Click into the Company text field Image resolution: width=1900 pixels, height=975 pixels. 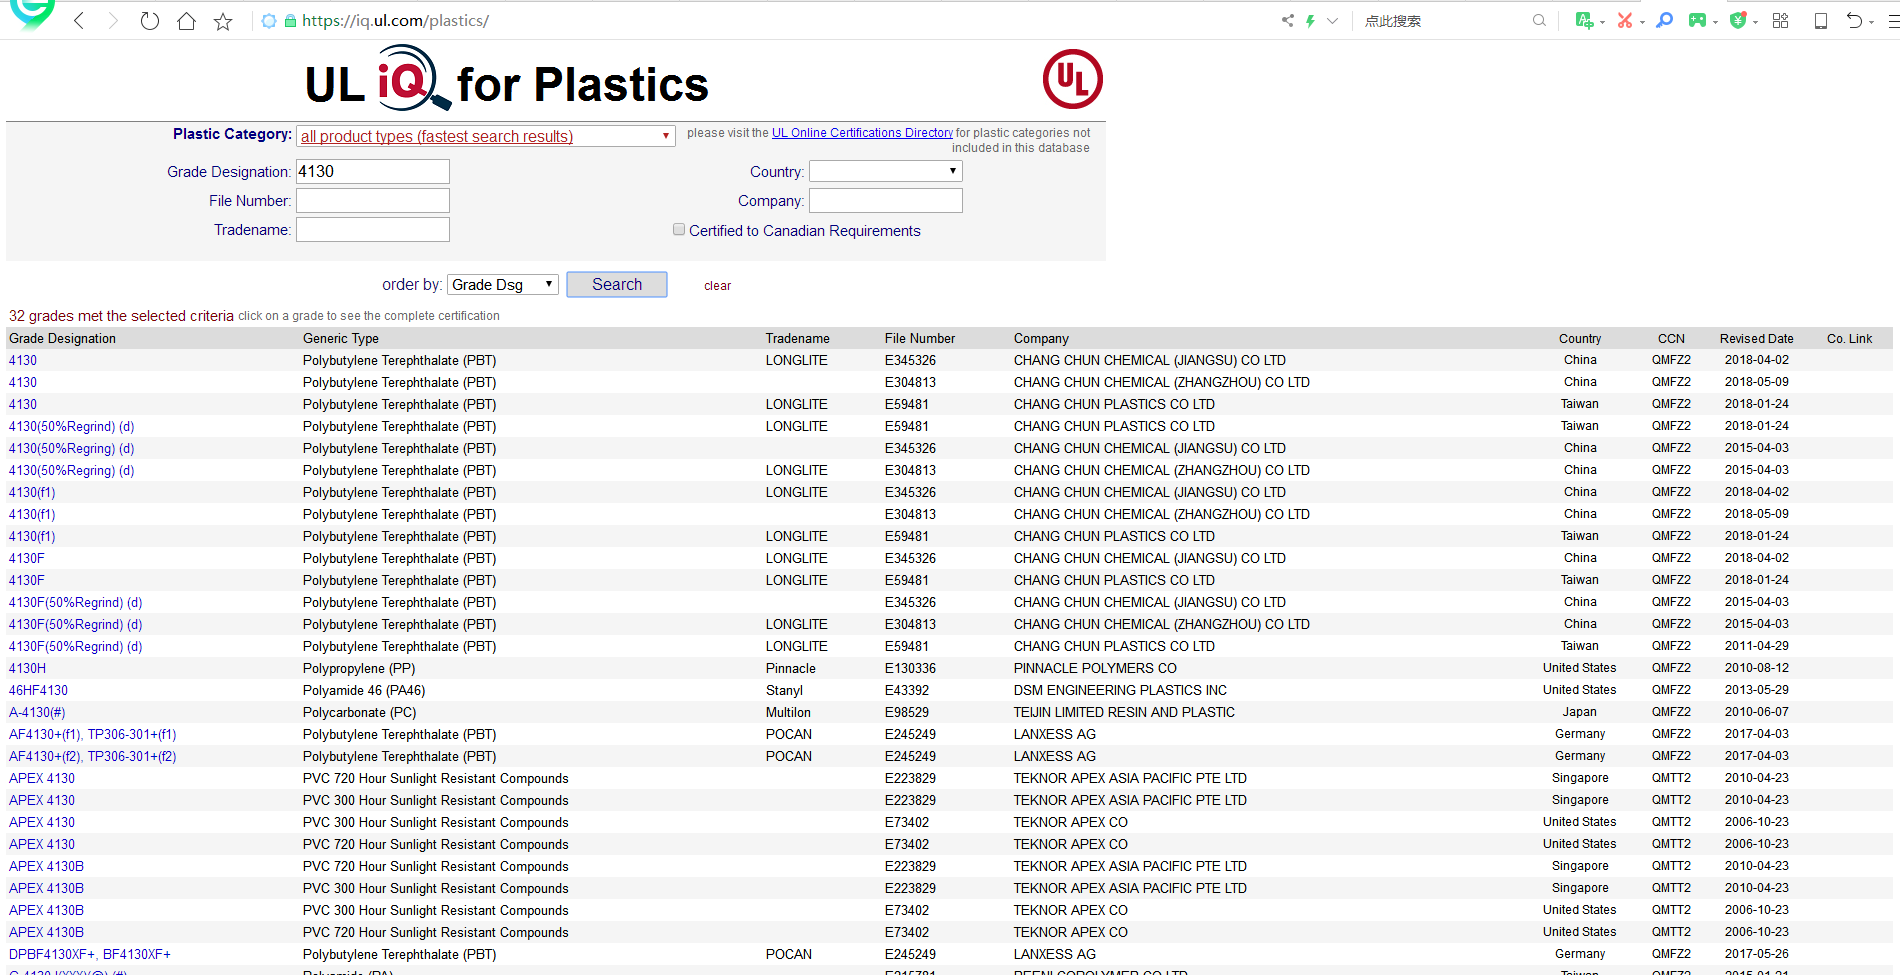point(885,201)
